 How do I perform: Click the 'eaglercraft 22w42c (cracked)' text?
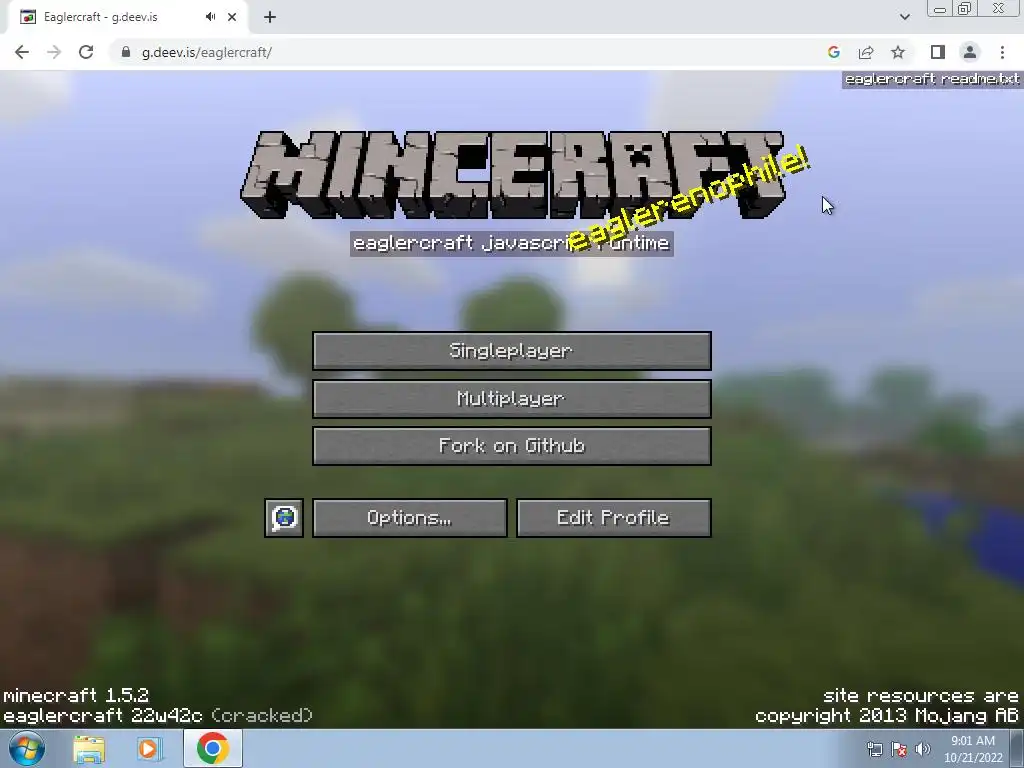click(x=158, y=716)
